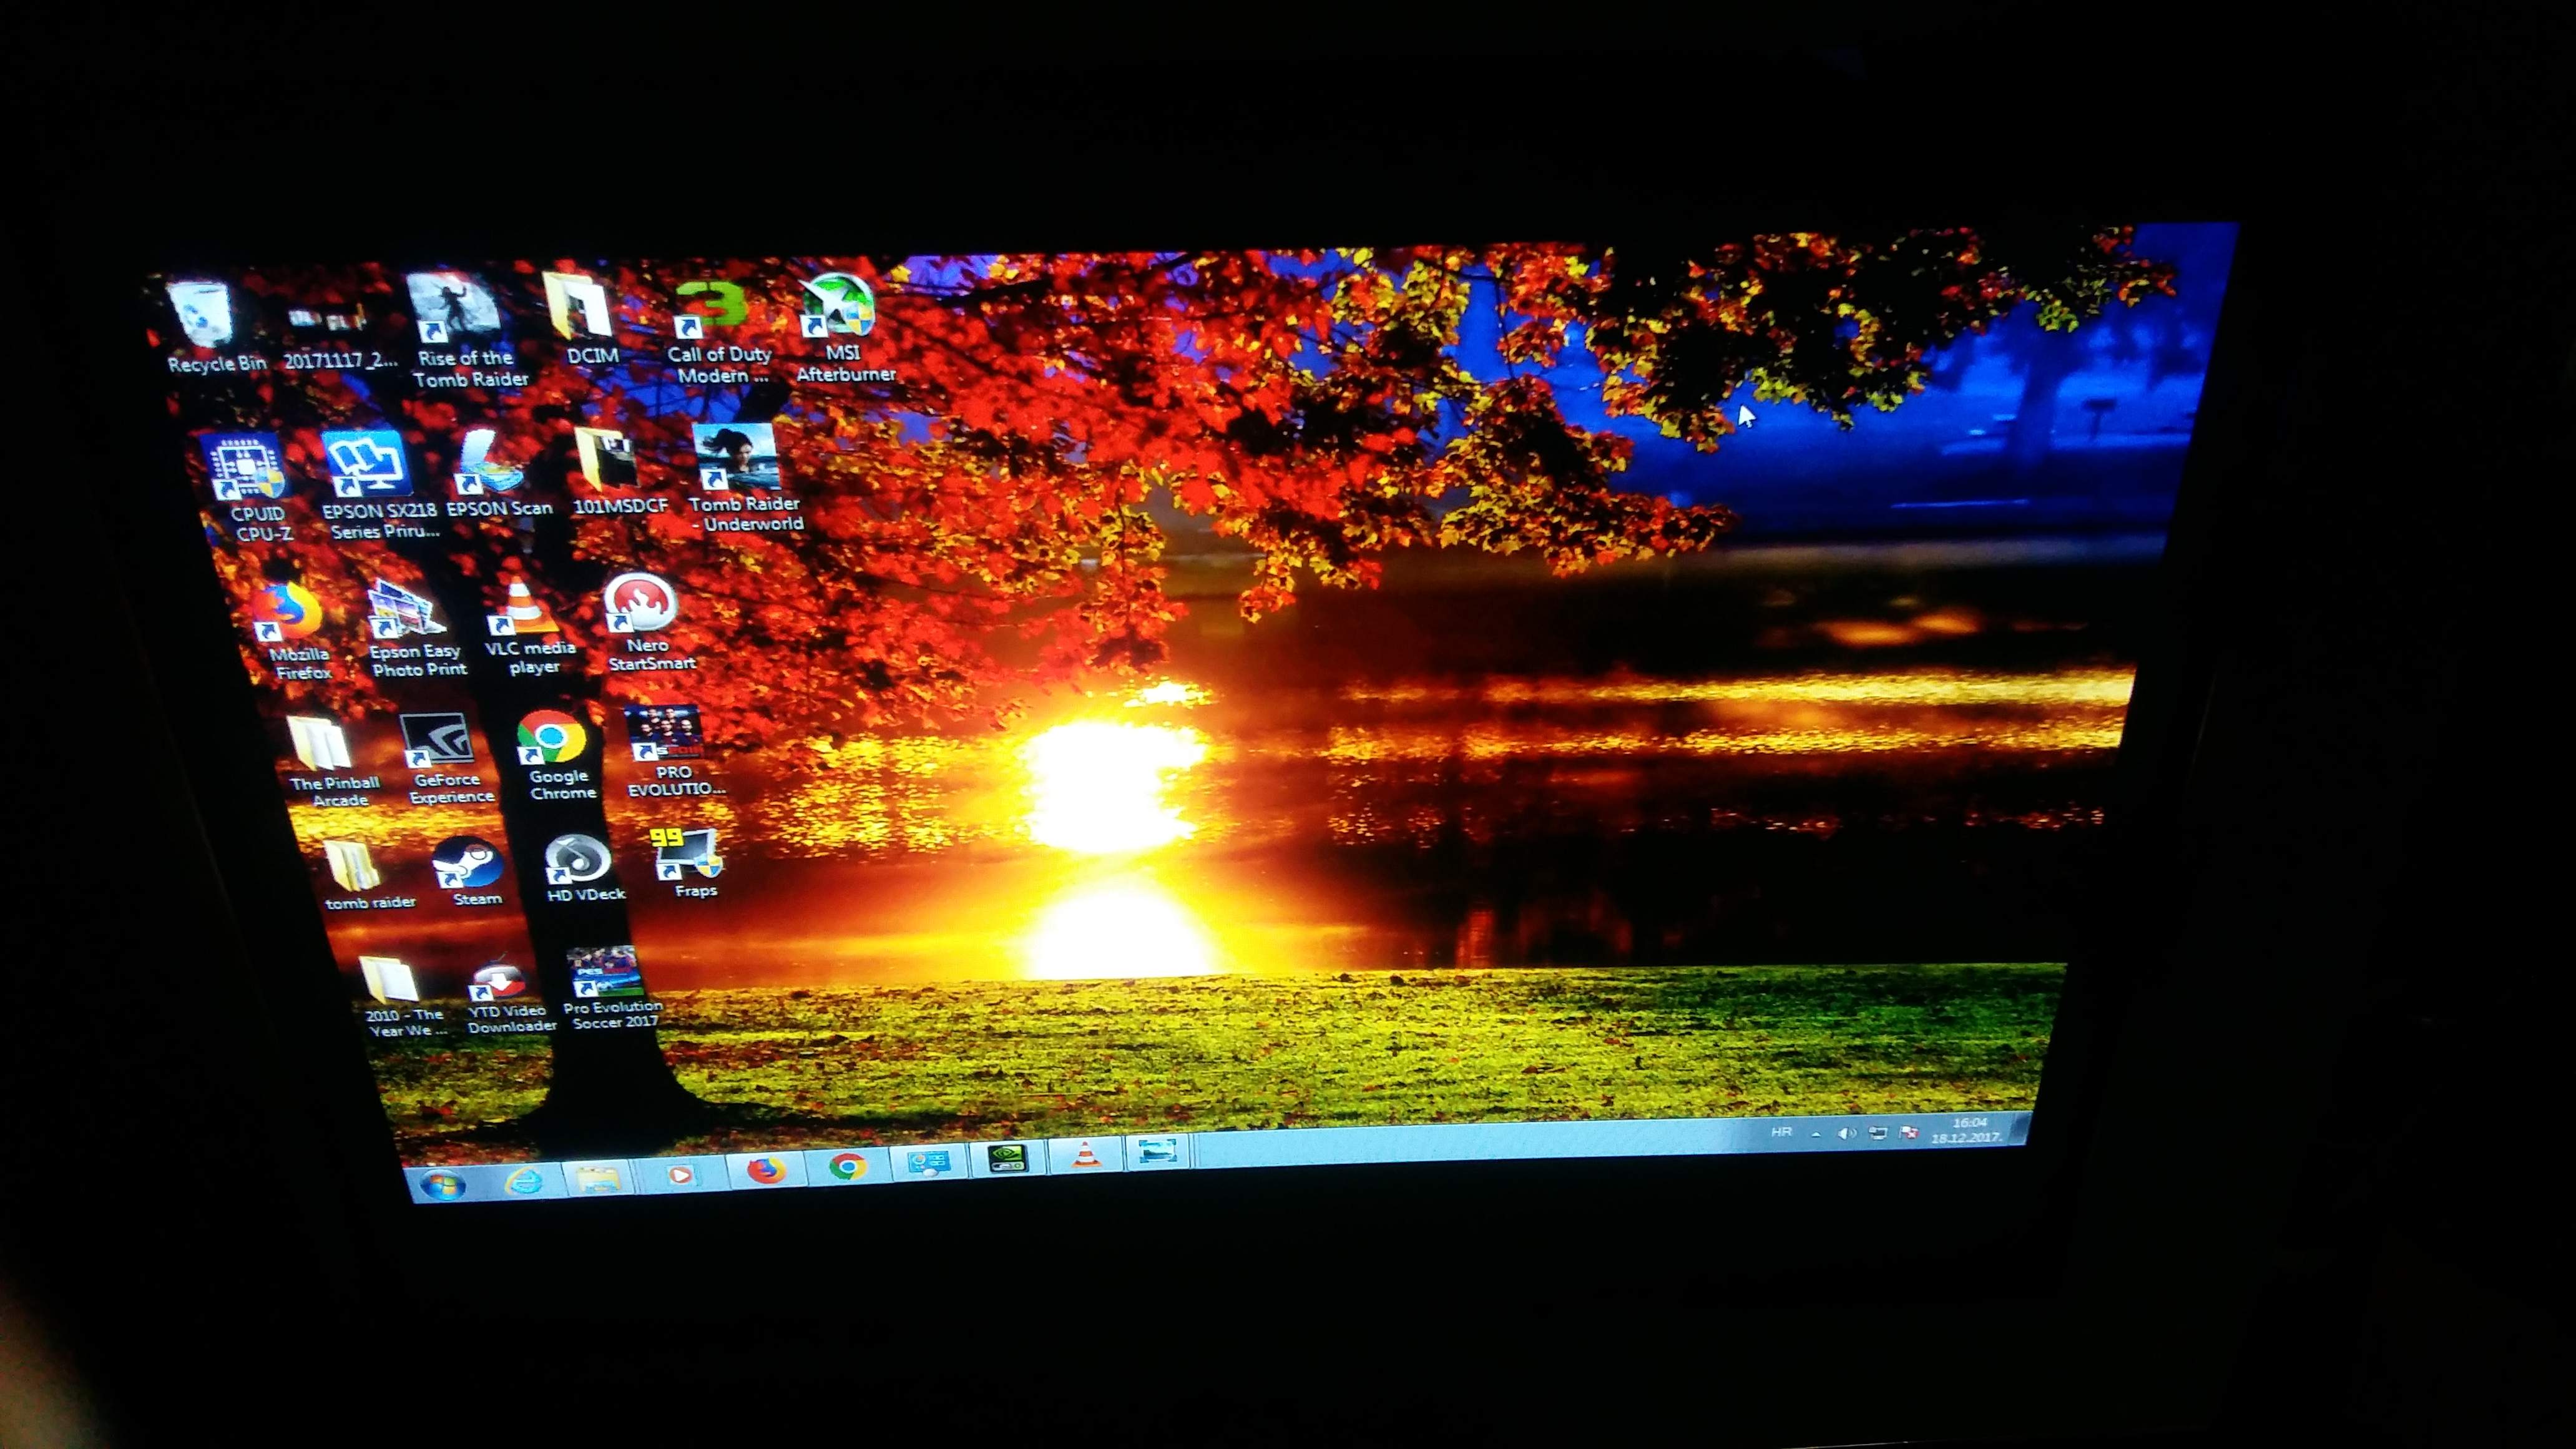Screen dimensions: 2576x1449
Task: Click the NVIDIA icon on the taskbar
Action: tap(1008, 1159)
